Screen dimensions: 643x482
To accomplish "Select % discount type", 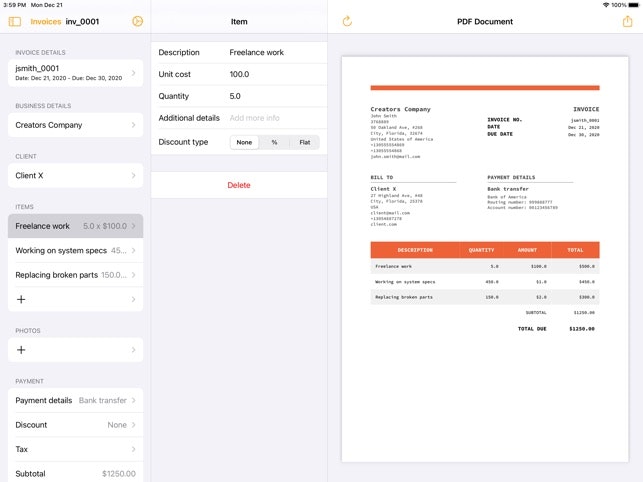I will pos(274,142).
